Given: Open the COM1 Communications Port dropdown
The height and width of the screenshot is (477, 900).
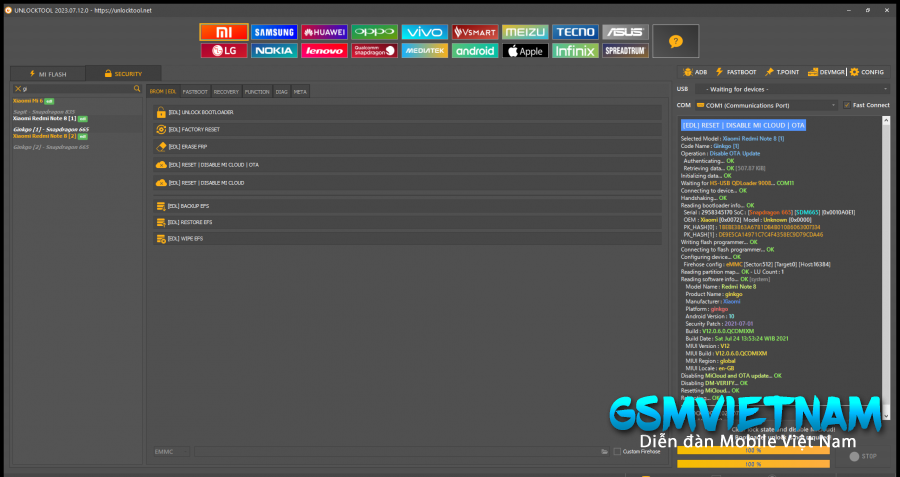Looking at the screenshot, I should 766,105.
